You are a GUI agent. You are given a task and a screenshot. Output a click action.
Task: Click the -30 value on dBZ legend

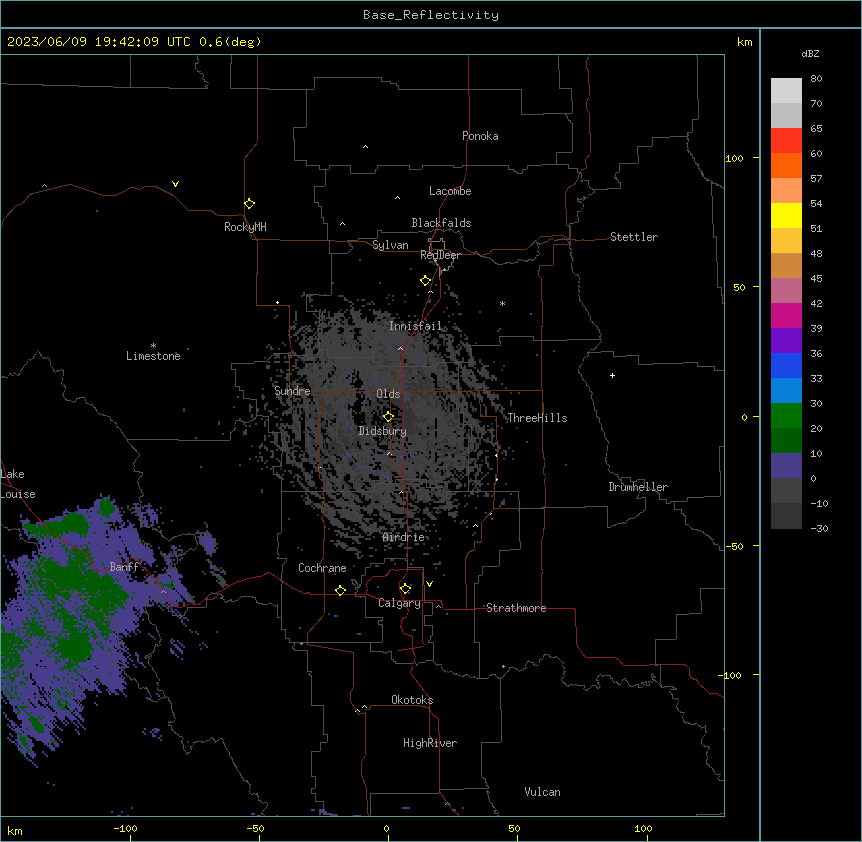[x=819, y=529]
